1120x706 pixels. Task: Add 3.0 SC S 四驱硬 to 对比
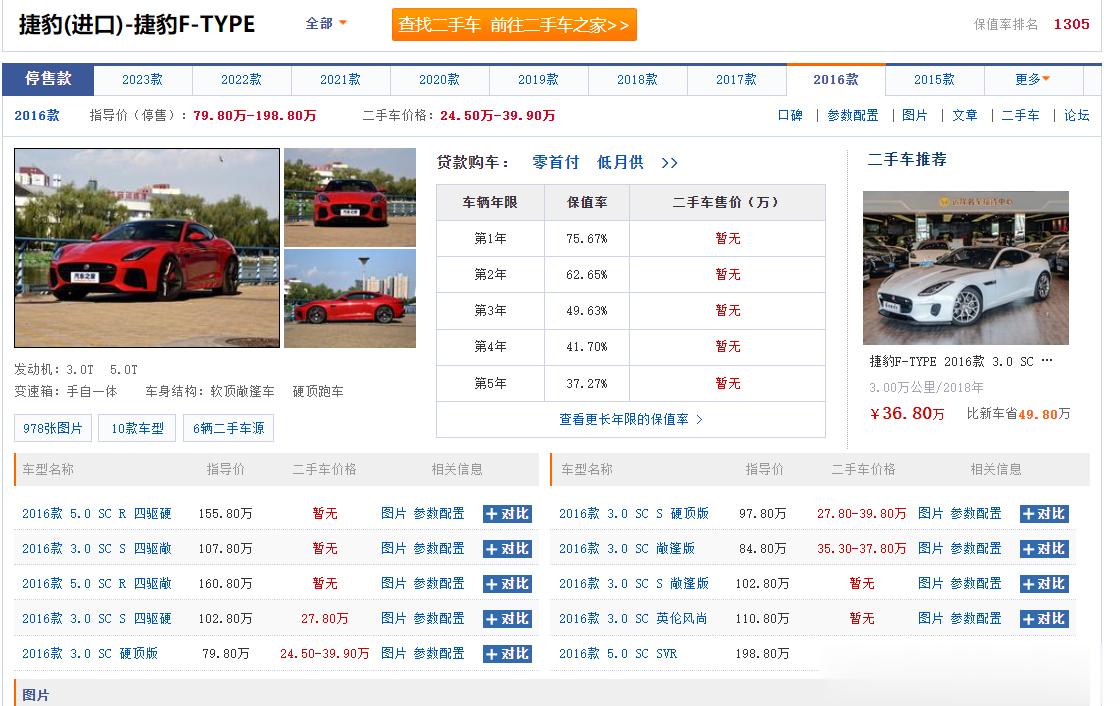[x=507, y=619]
